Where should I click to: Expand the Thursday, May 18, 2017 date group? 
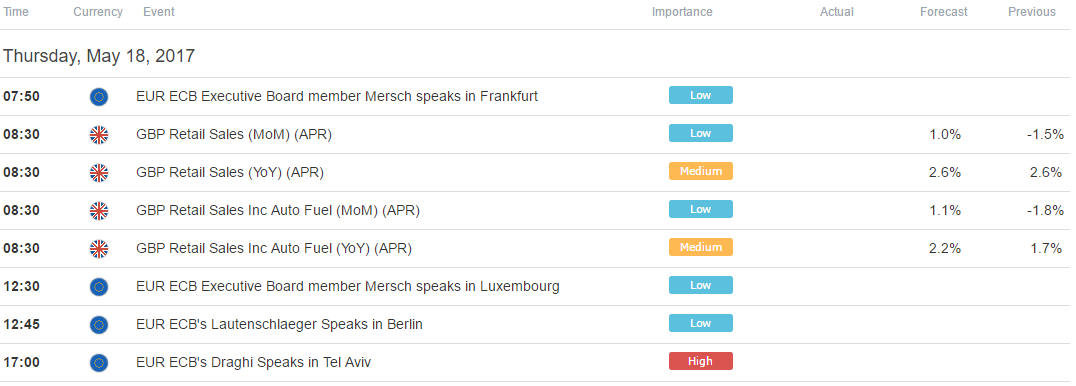click(x=99, y=56)
